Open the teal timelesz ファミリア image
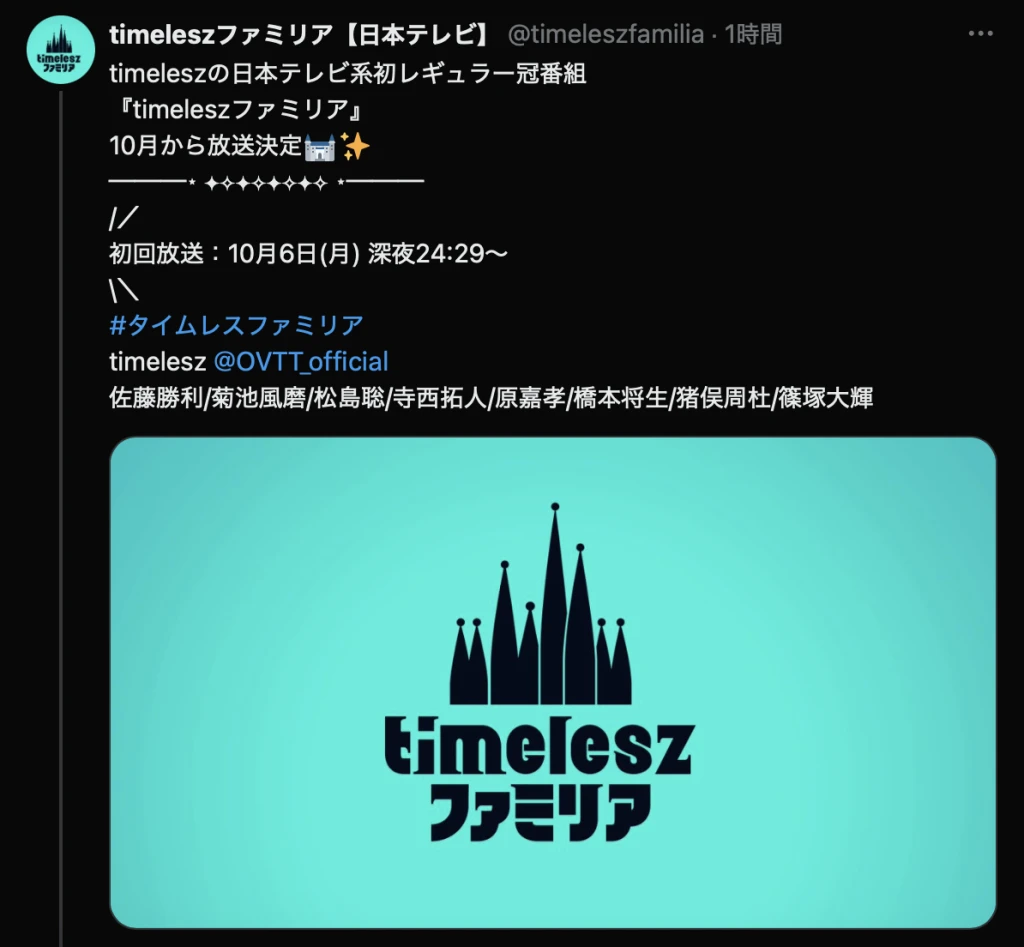Image resolution: width=1024 pixels, height=947 pixels. (x=552, y=682)
